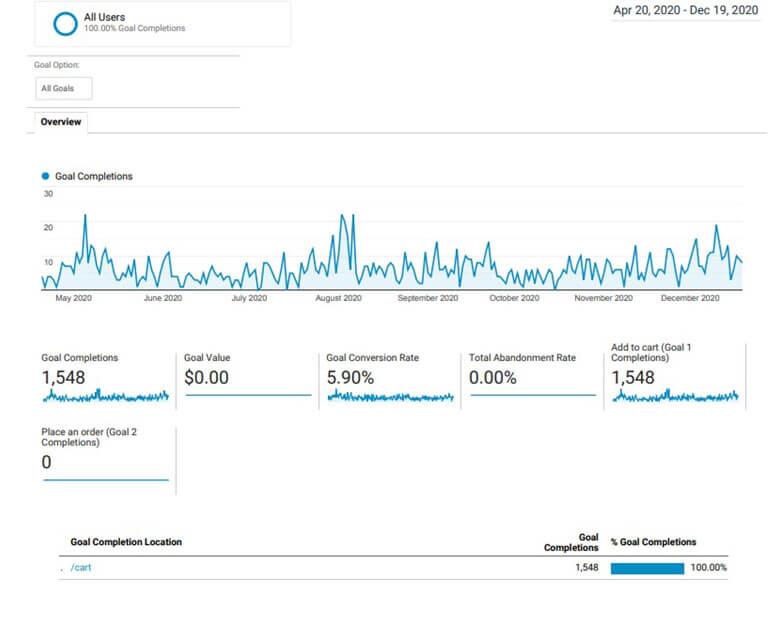
Task: Open the Goal Conversion Rate sparkline
Action: click(x=390, y=396)
